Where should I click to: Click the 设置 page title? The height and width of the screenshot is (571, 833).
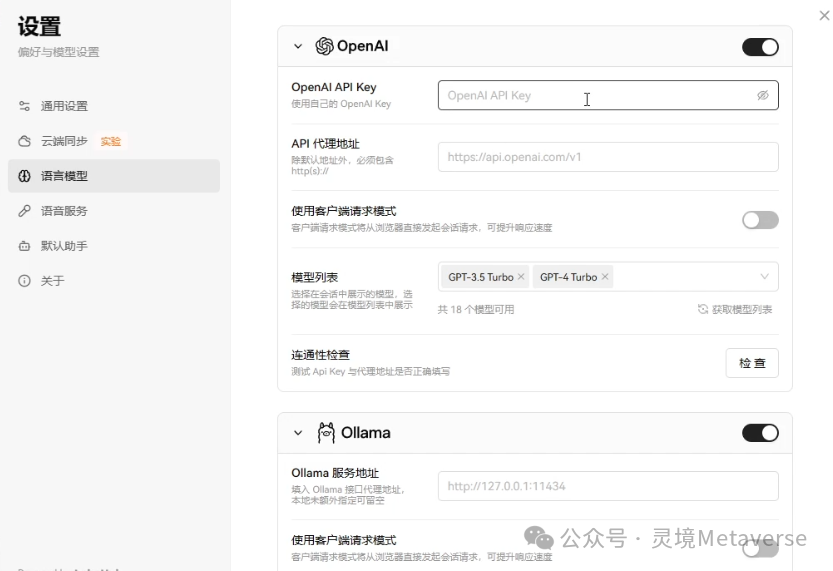pyautogui.click(x=39, y=27)
